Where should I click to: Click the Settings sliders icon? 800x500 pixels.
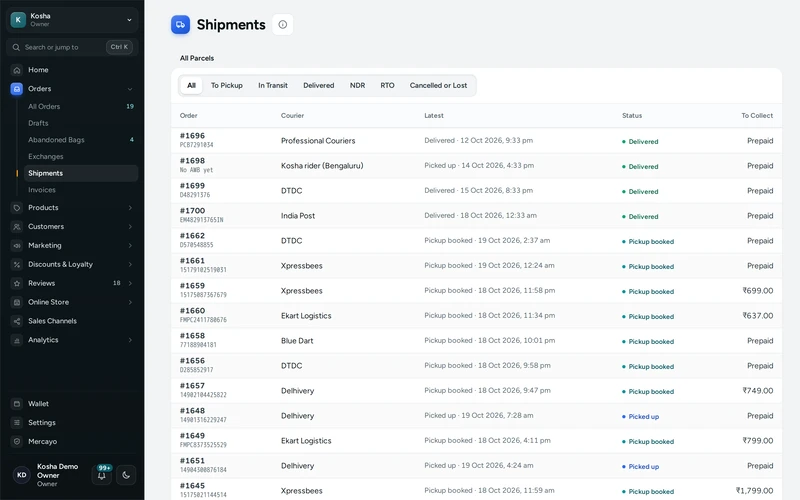[17, 422]
